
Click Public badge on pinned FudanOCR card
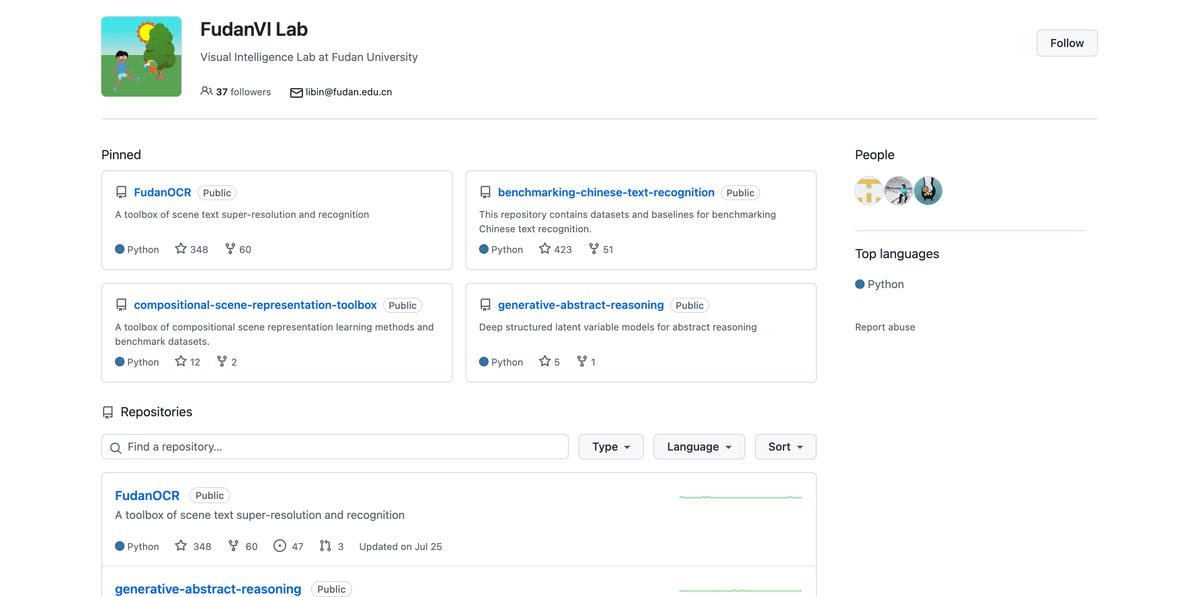[x=217, y=193]
